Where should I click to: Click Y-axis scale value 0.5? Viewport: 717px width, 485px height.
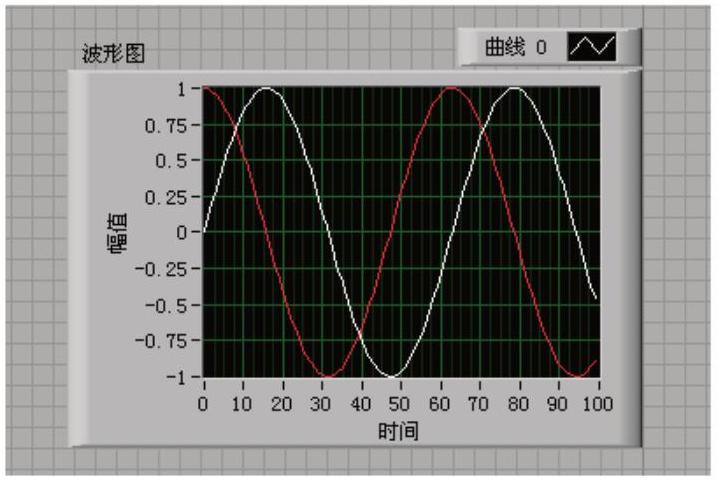(171, 161)
